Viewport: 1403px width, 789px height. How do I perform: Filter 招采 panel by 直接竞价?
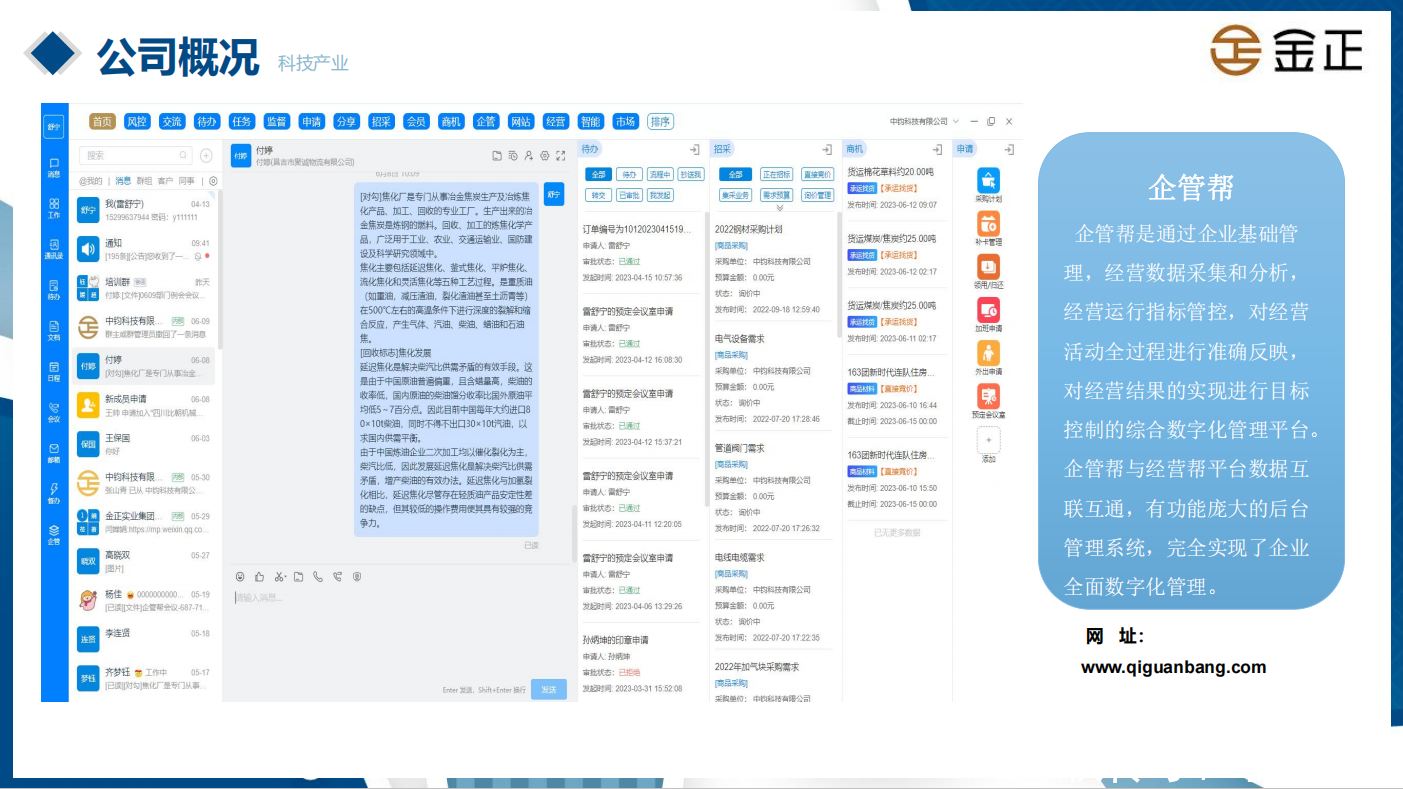tap(817, 174)
